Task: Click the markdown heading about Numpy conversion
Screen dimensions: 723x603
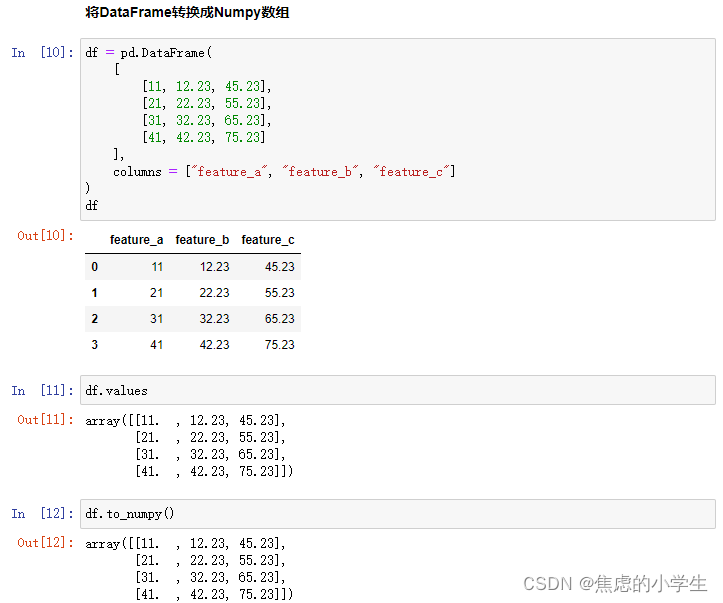Action: pyautogui.click(x=188, y=14)
